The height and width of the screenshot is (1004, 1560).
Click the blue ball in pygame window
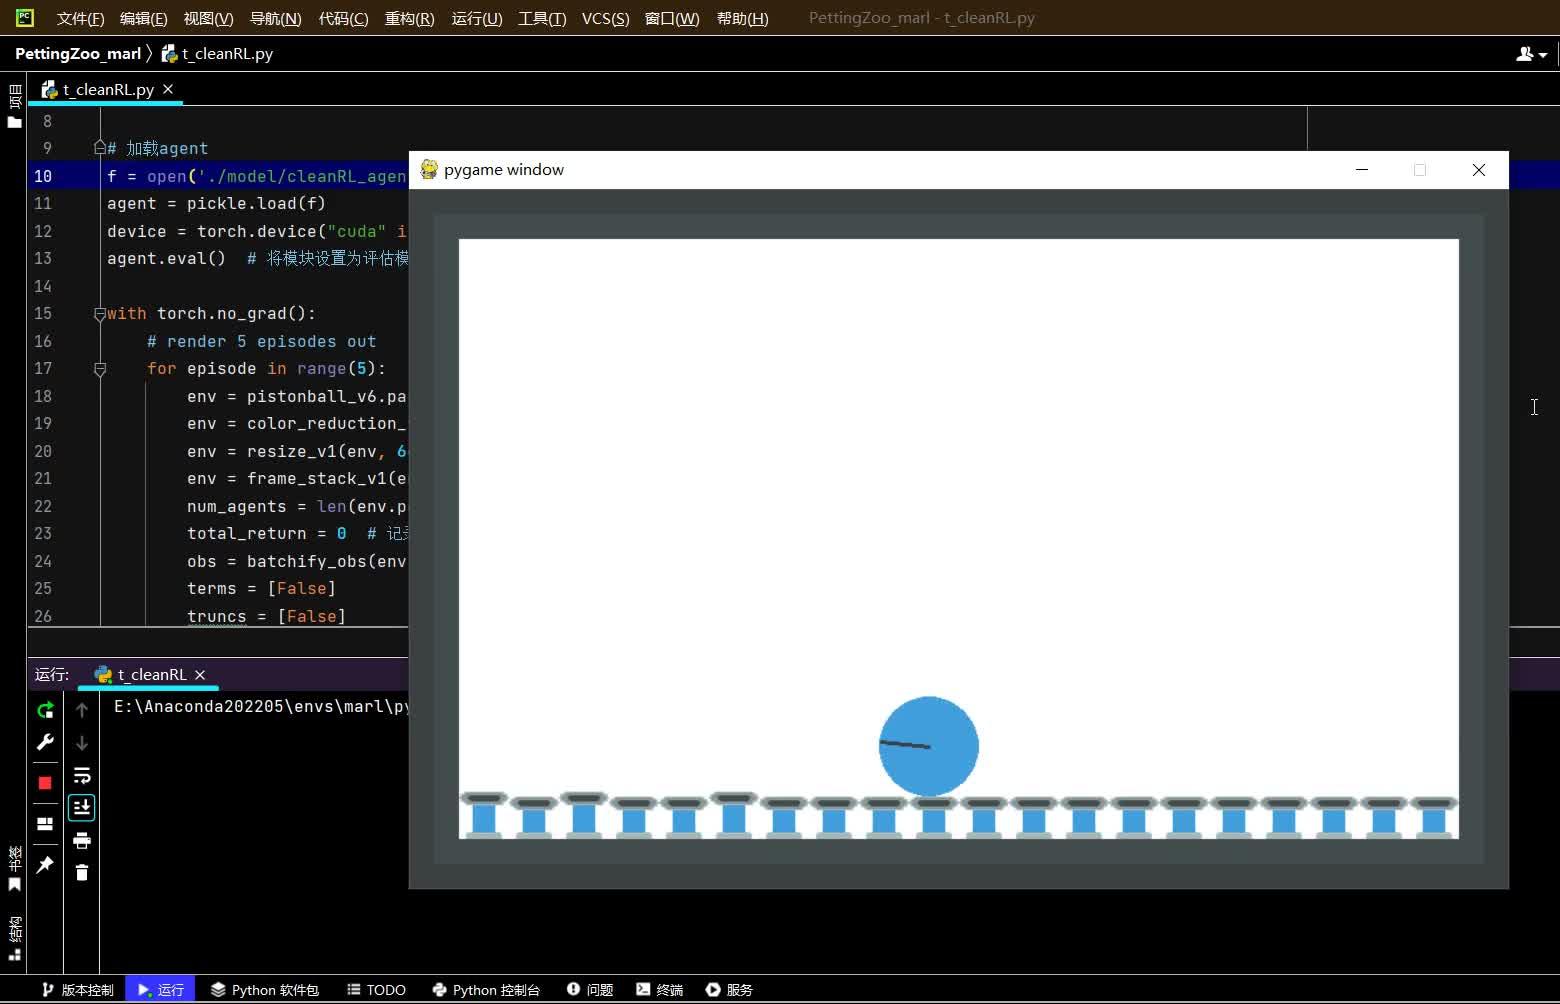pos(928,746)
